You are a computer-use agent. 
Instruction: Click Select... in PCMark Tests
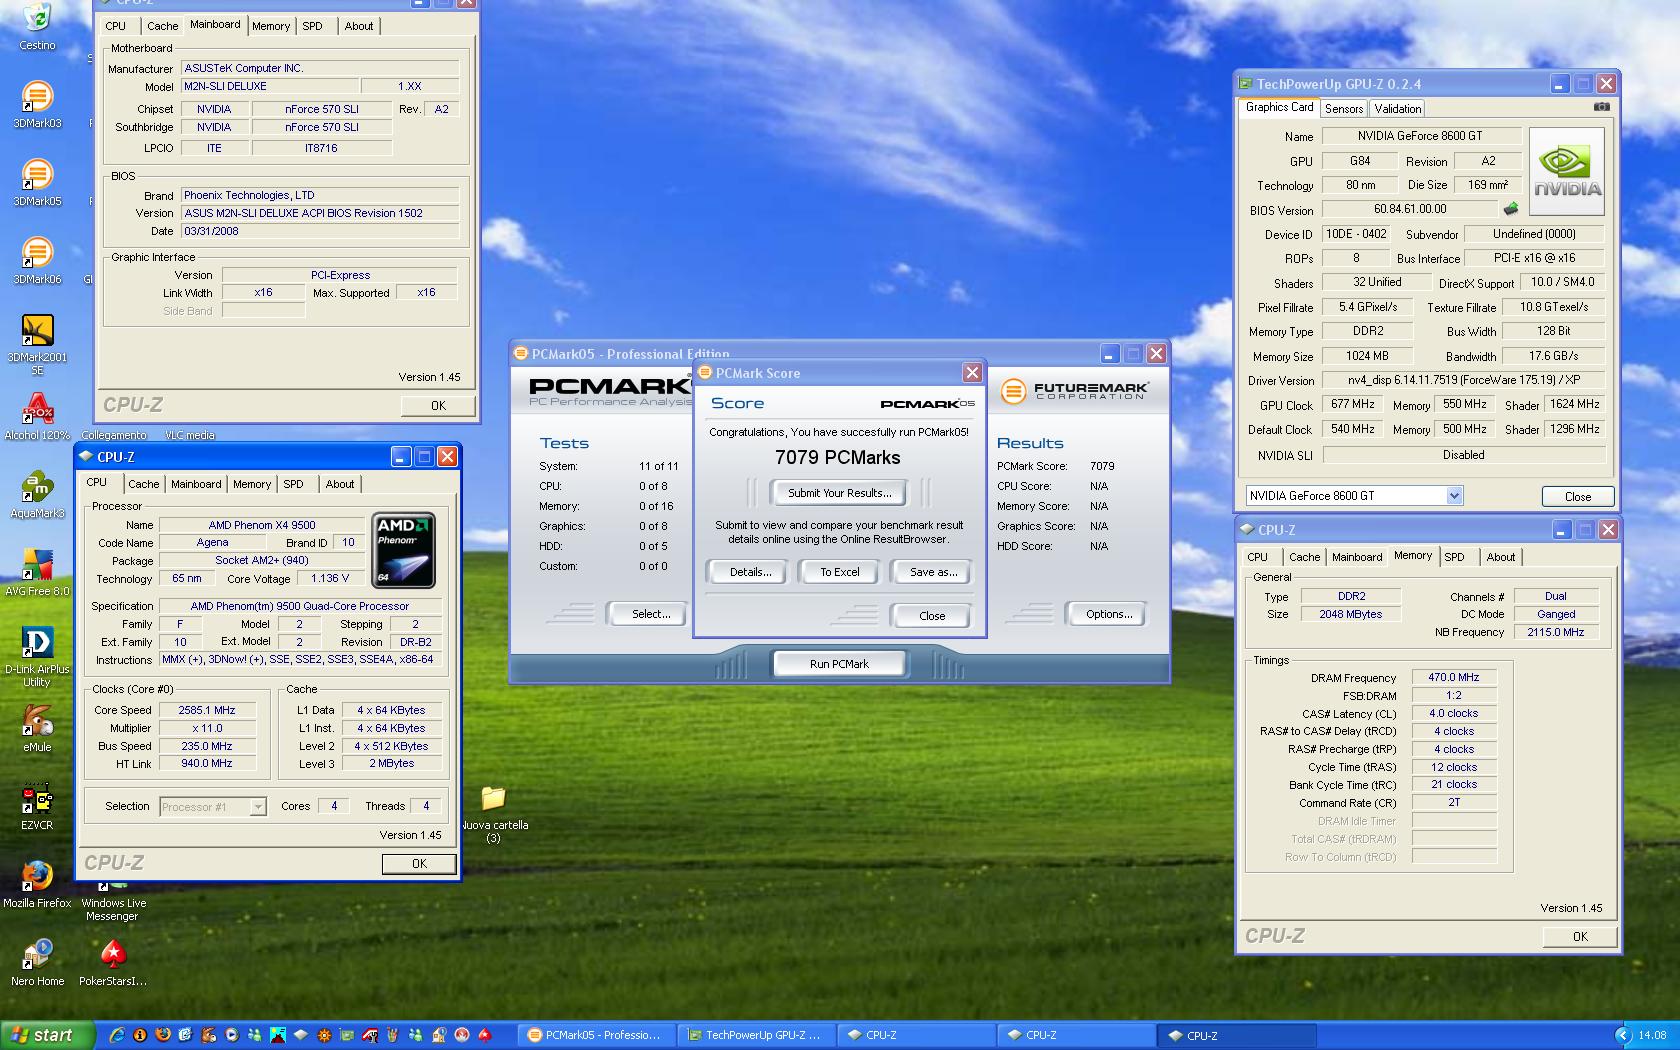(x=651, y=614)
